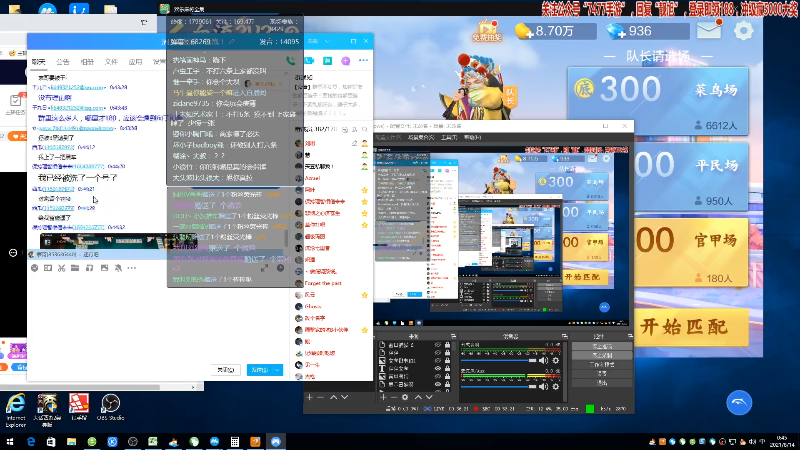Screen dimensions: 800x450
Task: Pop out the OBS audio mixer dock
Action: [564, 336]
